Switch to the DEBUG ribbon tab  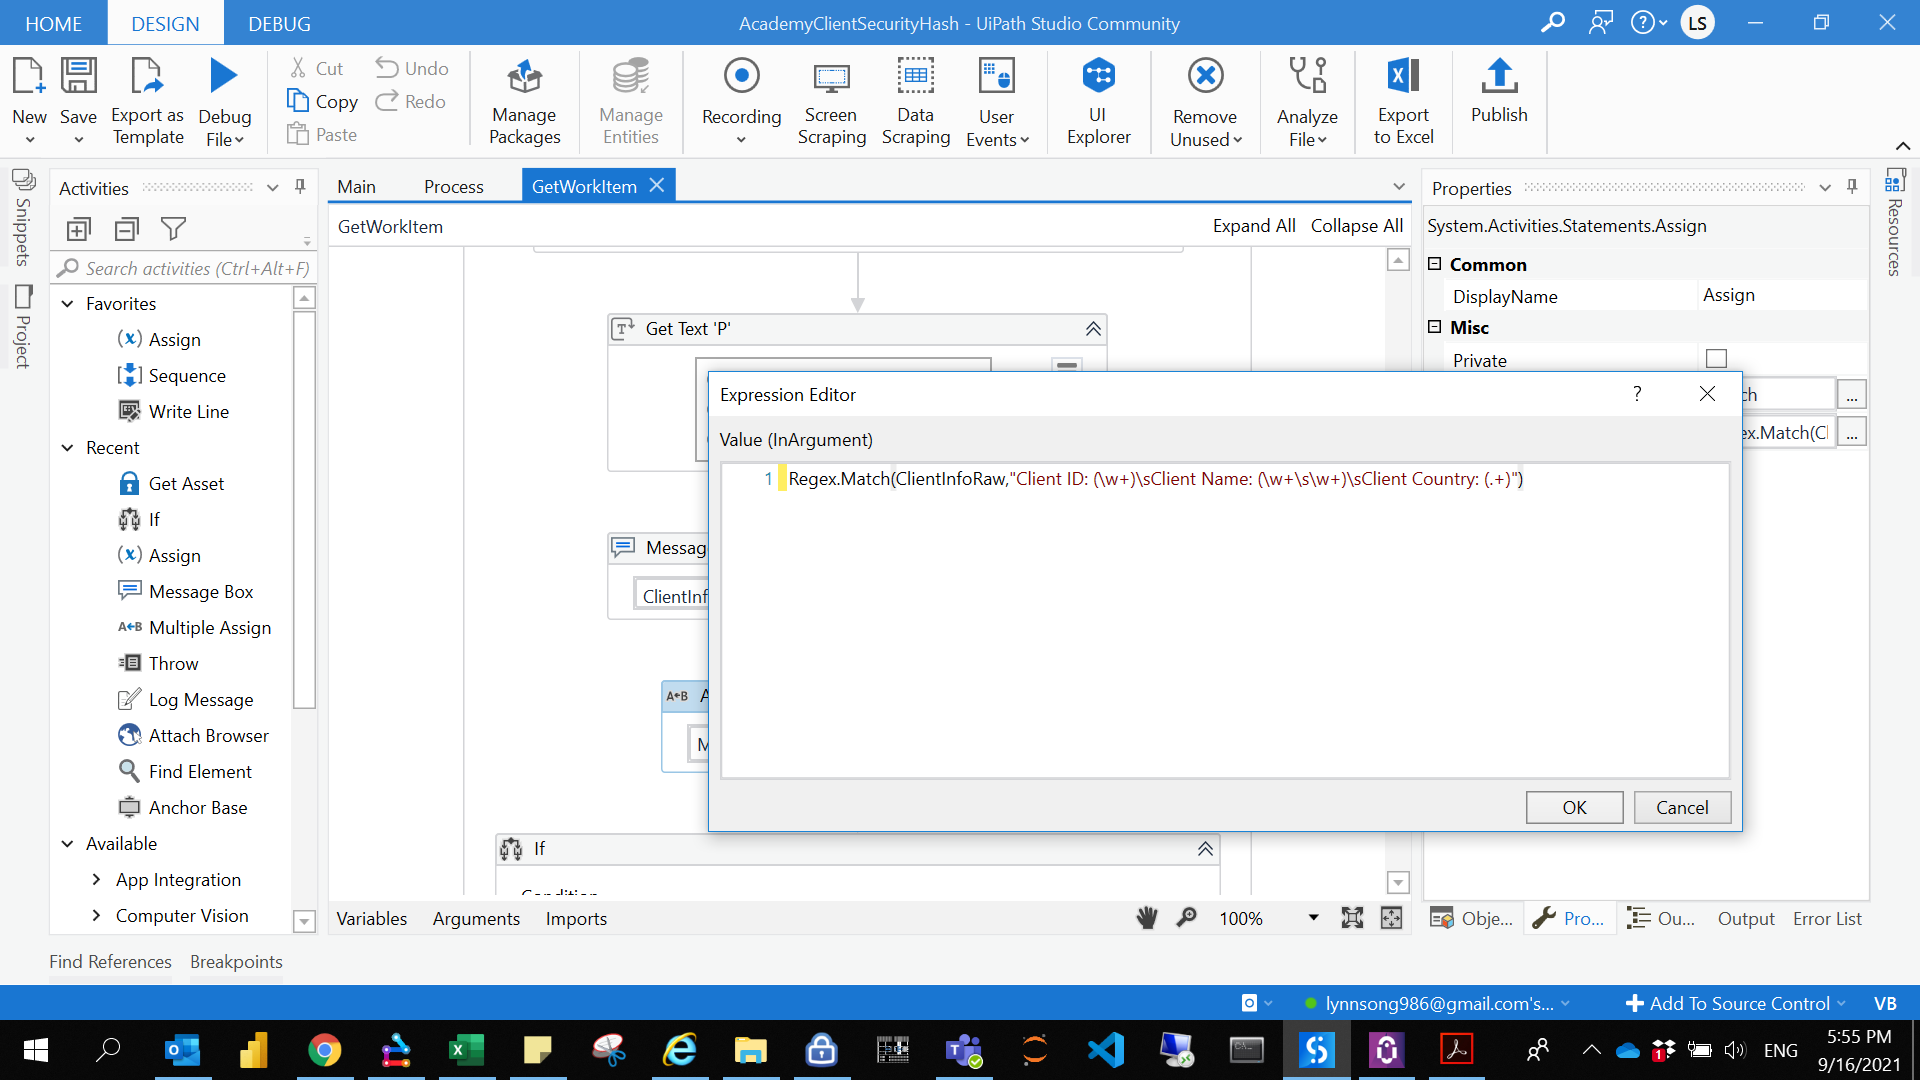(279, 23)
